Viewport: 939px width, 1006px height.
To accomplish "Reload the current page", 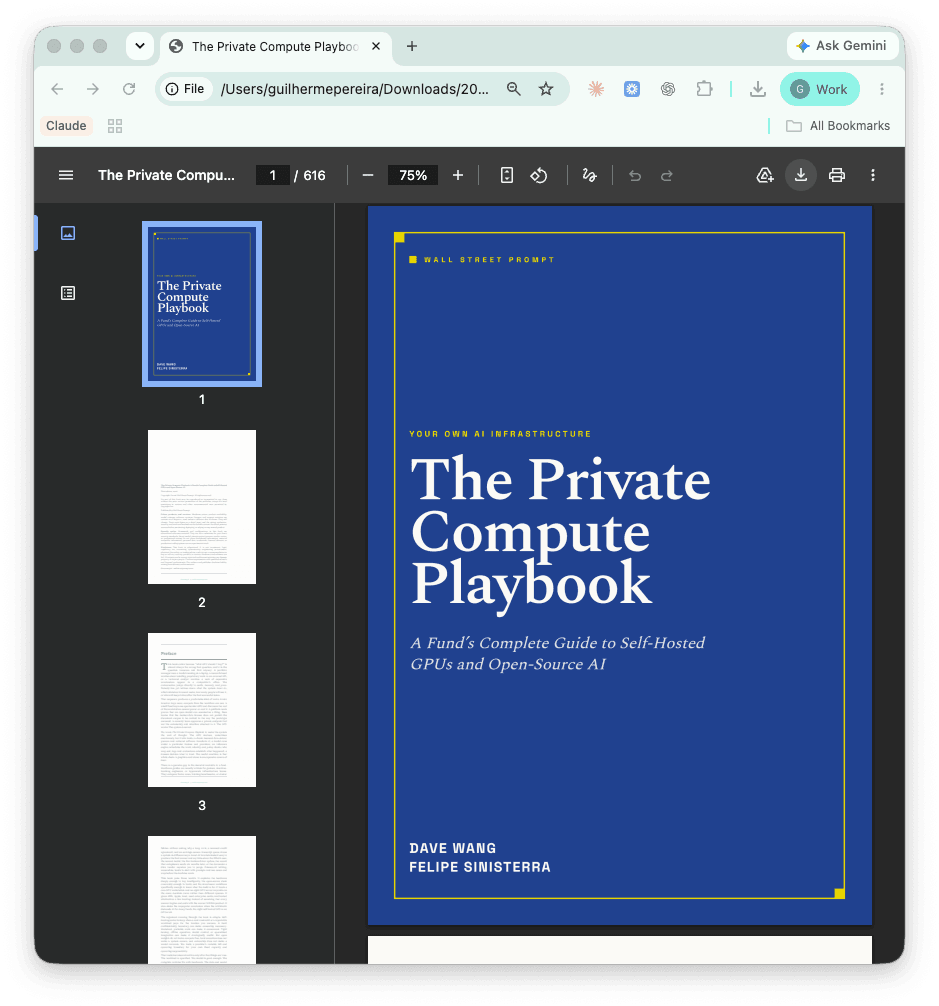I will pyautogui.click(x=129, y=89).
